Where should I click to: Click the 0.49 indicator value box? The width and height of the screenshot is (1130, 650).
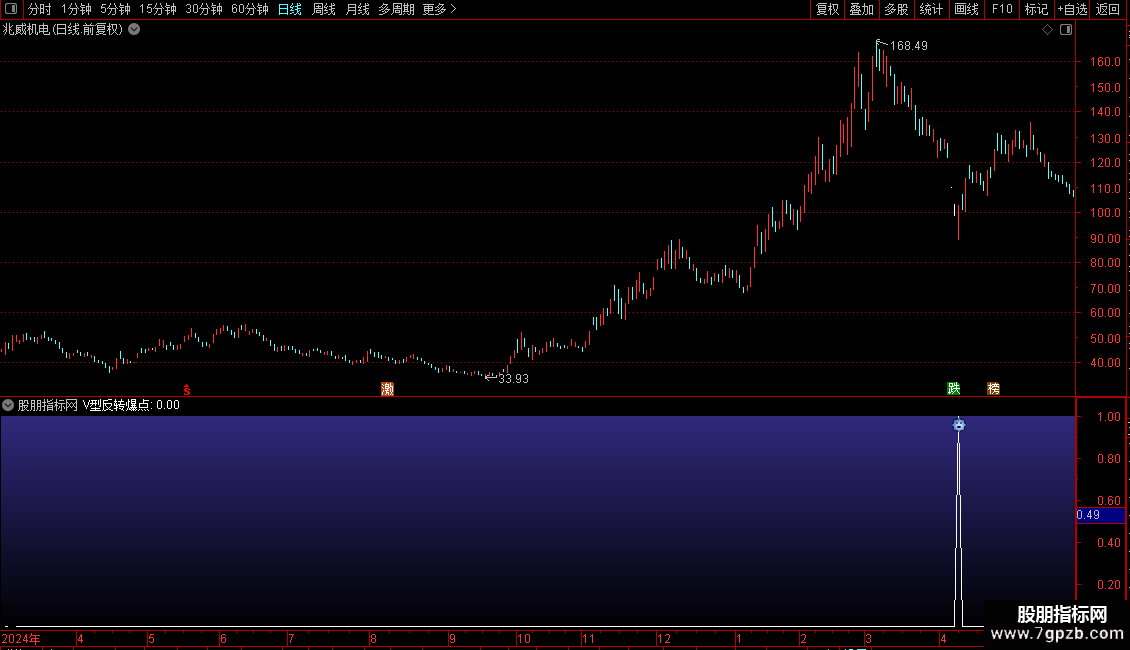point(1100,515)
